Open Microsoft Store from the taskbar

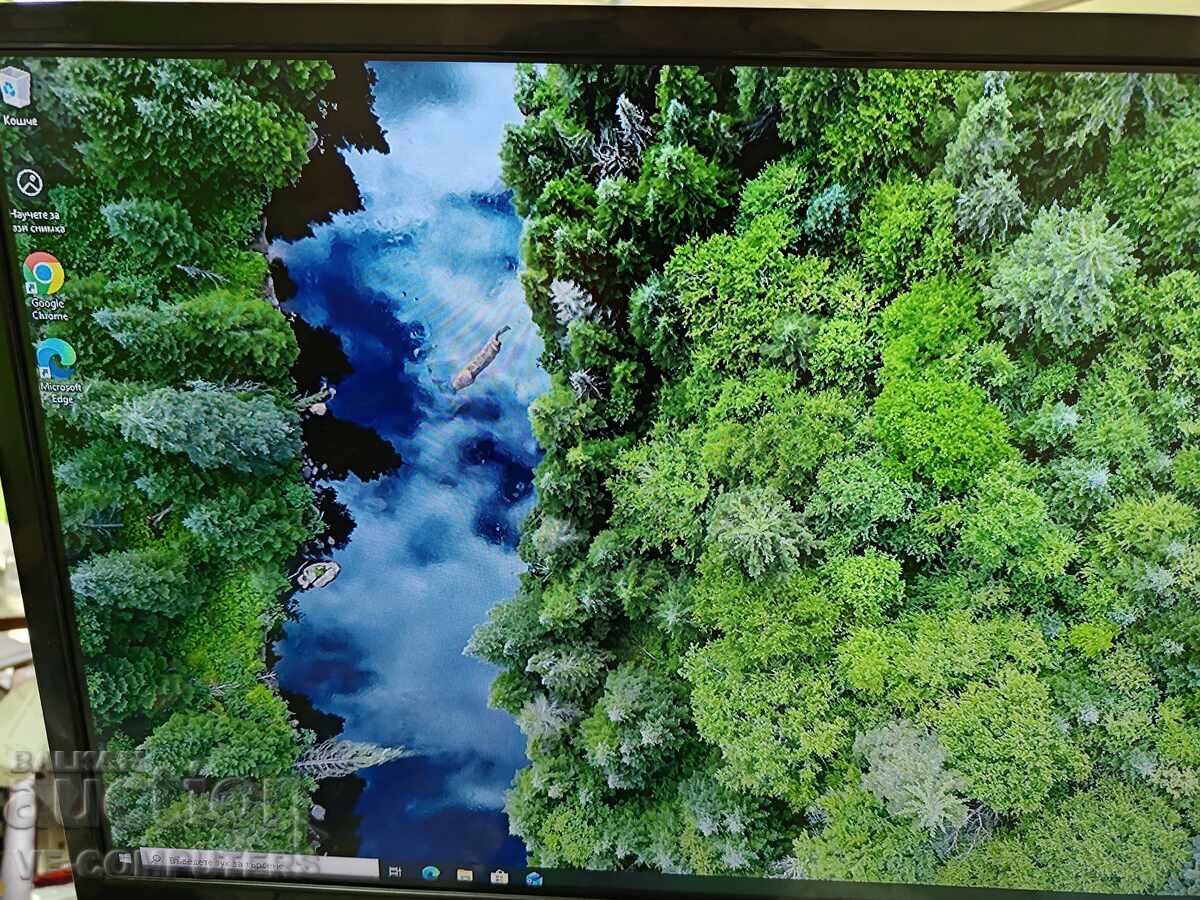[x=499, y=877]
